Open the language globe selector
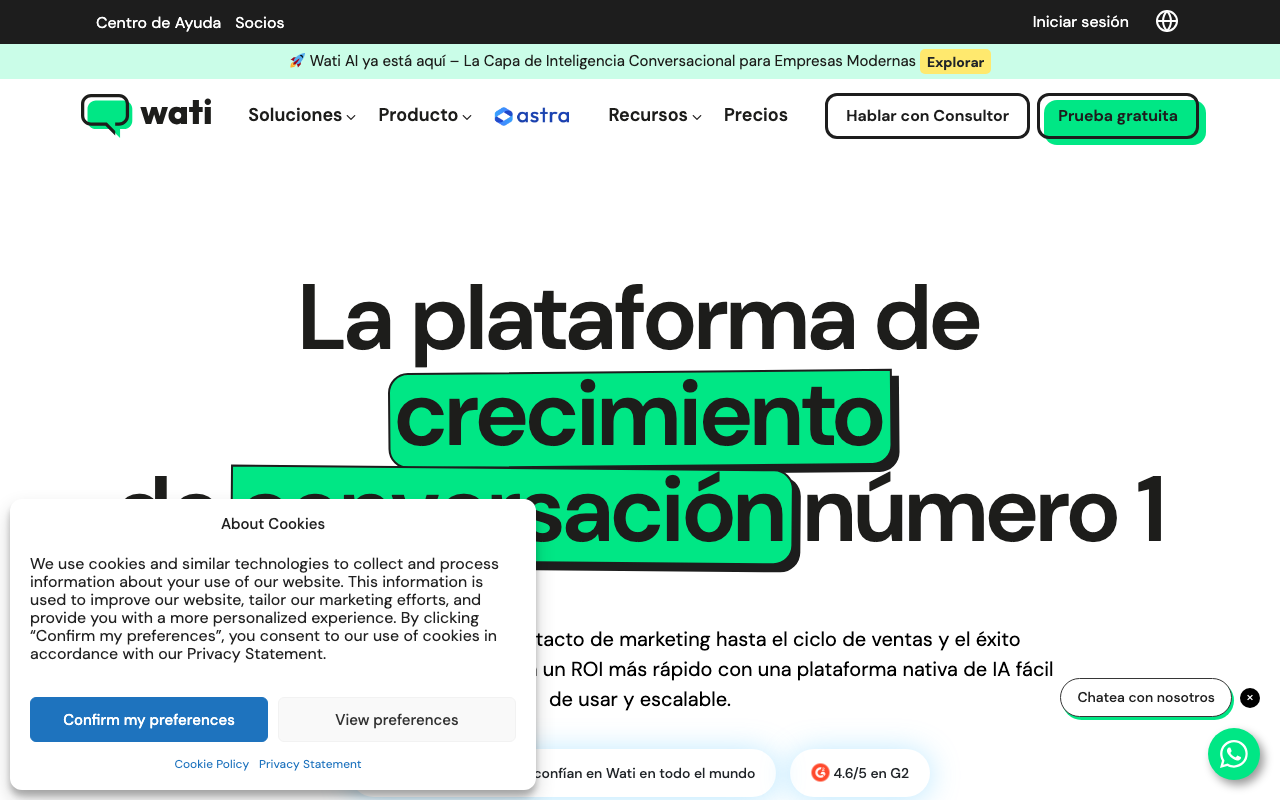 tap(1167, 21)
